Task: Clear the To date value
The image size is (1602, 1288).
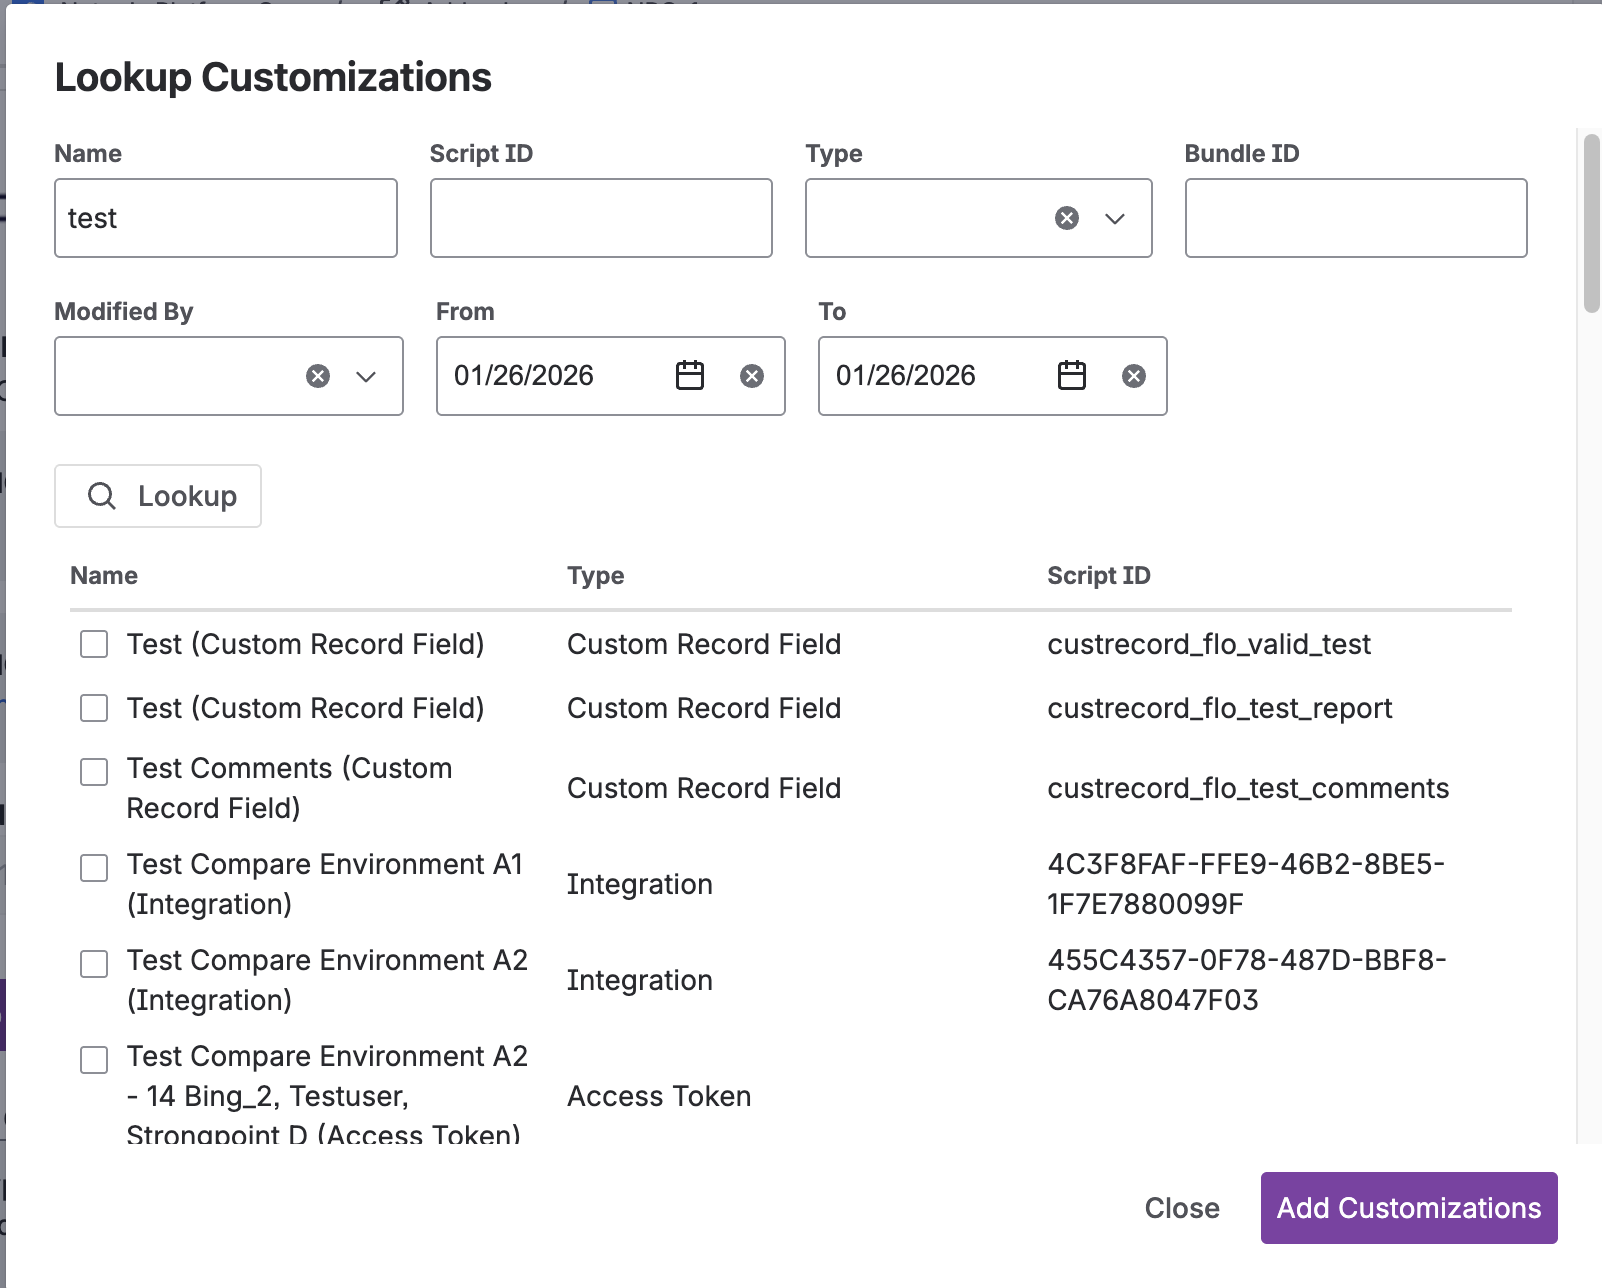Action: click(x=1133, y=376)
